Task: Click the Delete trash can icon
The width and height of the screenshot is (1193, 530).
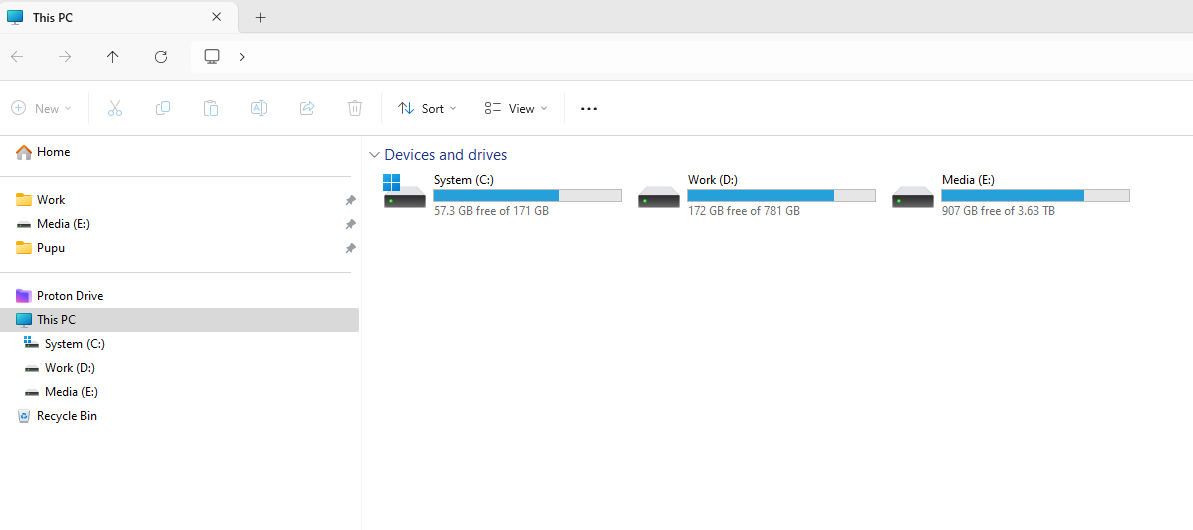Action: [355, 108]
